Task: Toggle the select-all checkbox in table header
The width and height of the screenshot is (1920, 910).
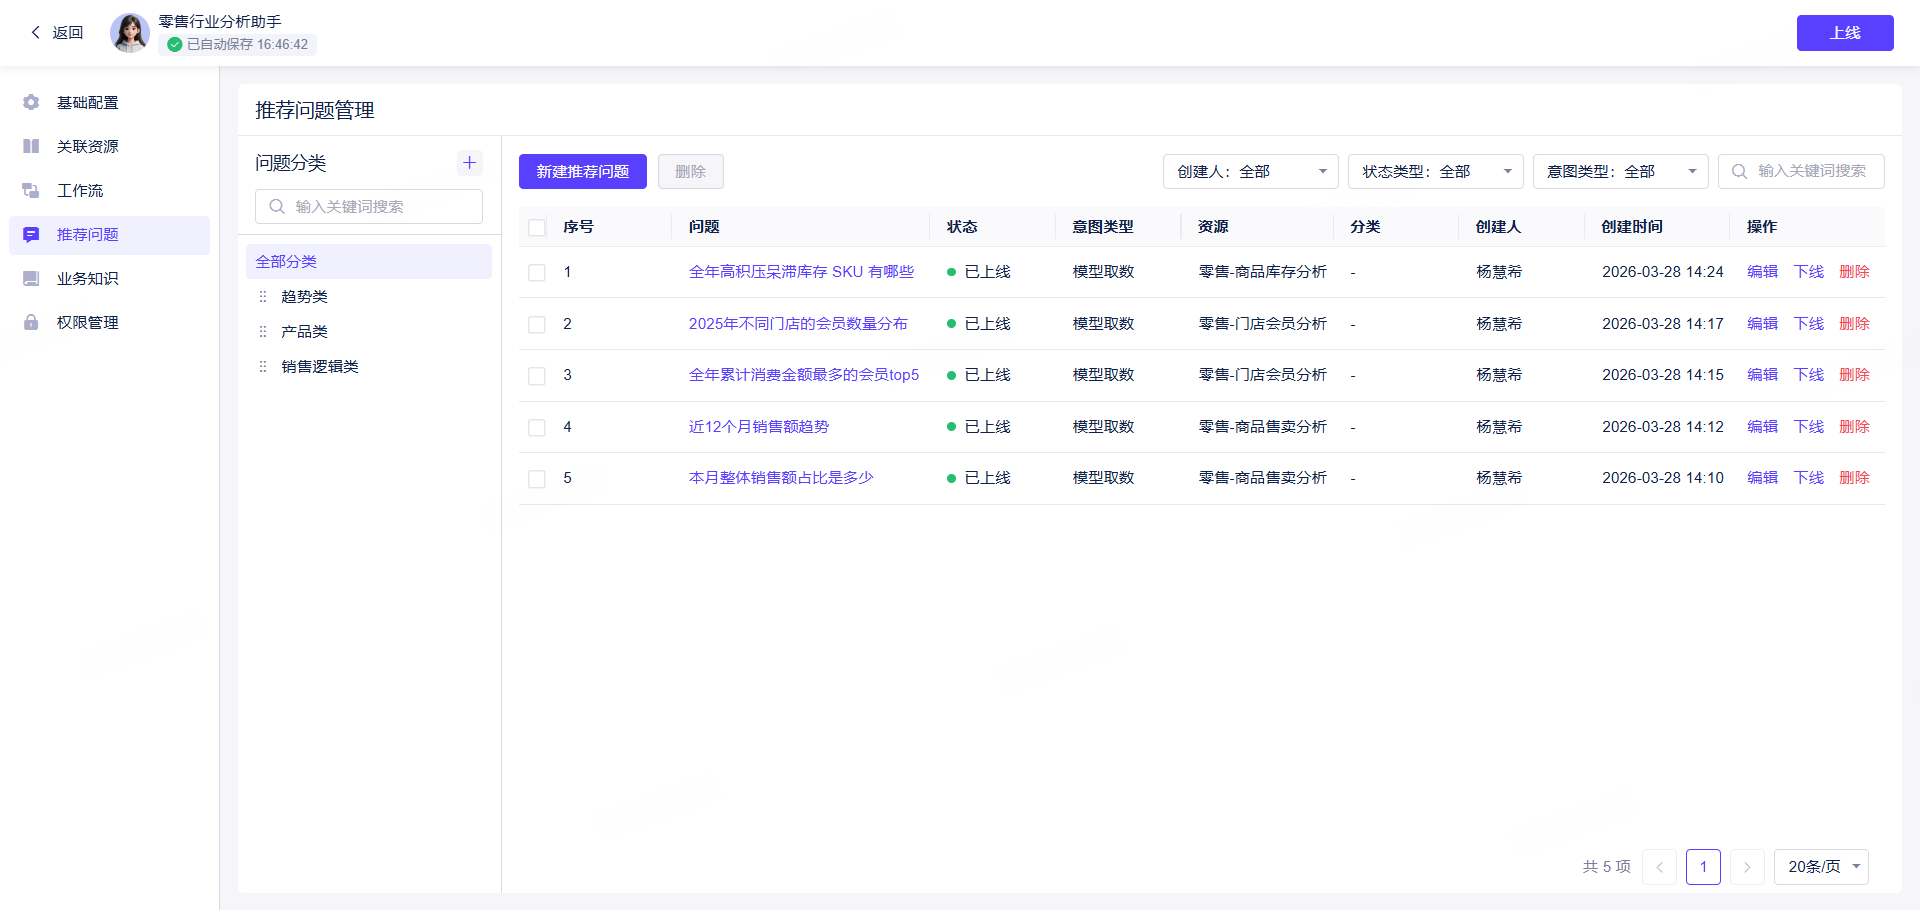Action: 537,227
